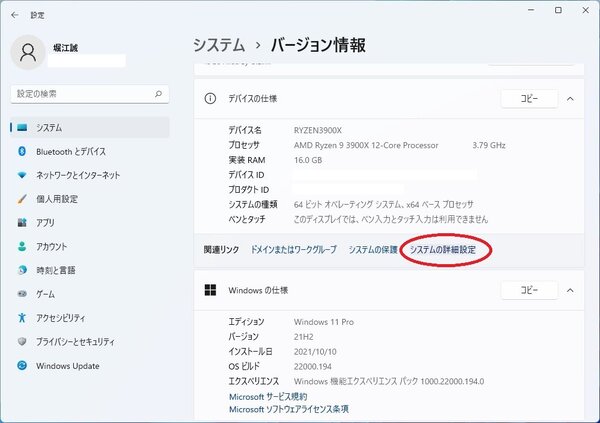Open 時刻と言語 settings
Screen dimensions: 600x423
[x=90, y=270]
